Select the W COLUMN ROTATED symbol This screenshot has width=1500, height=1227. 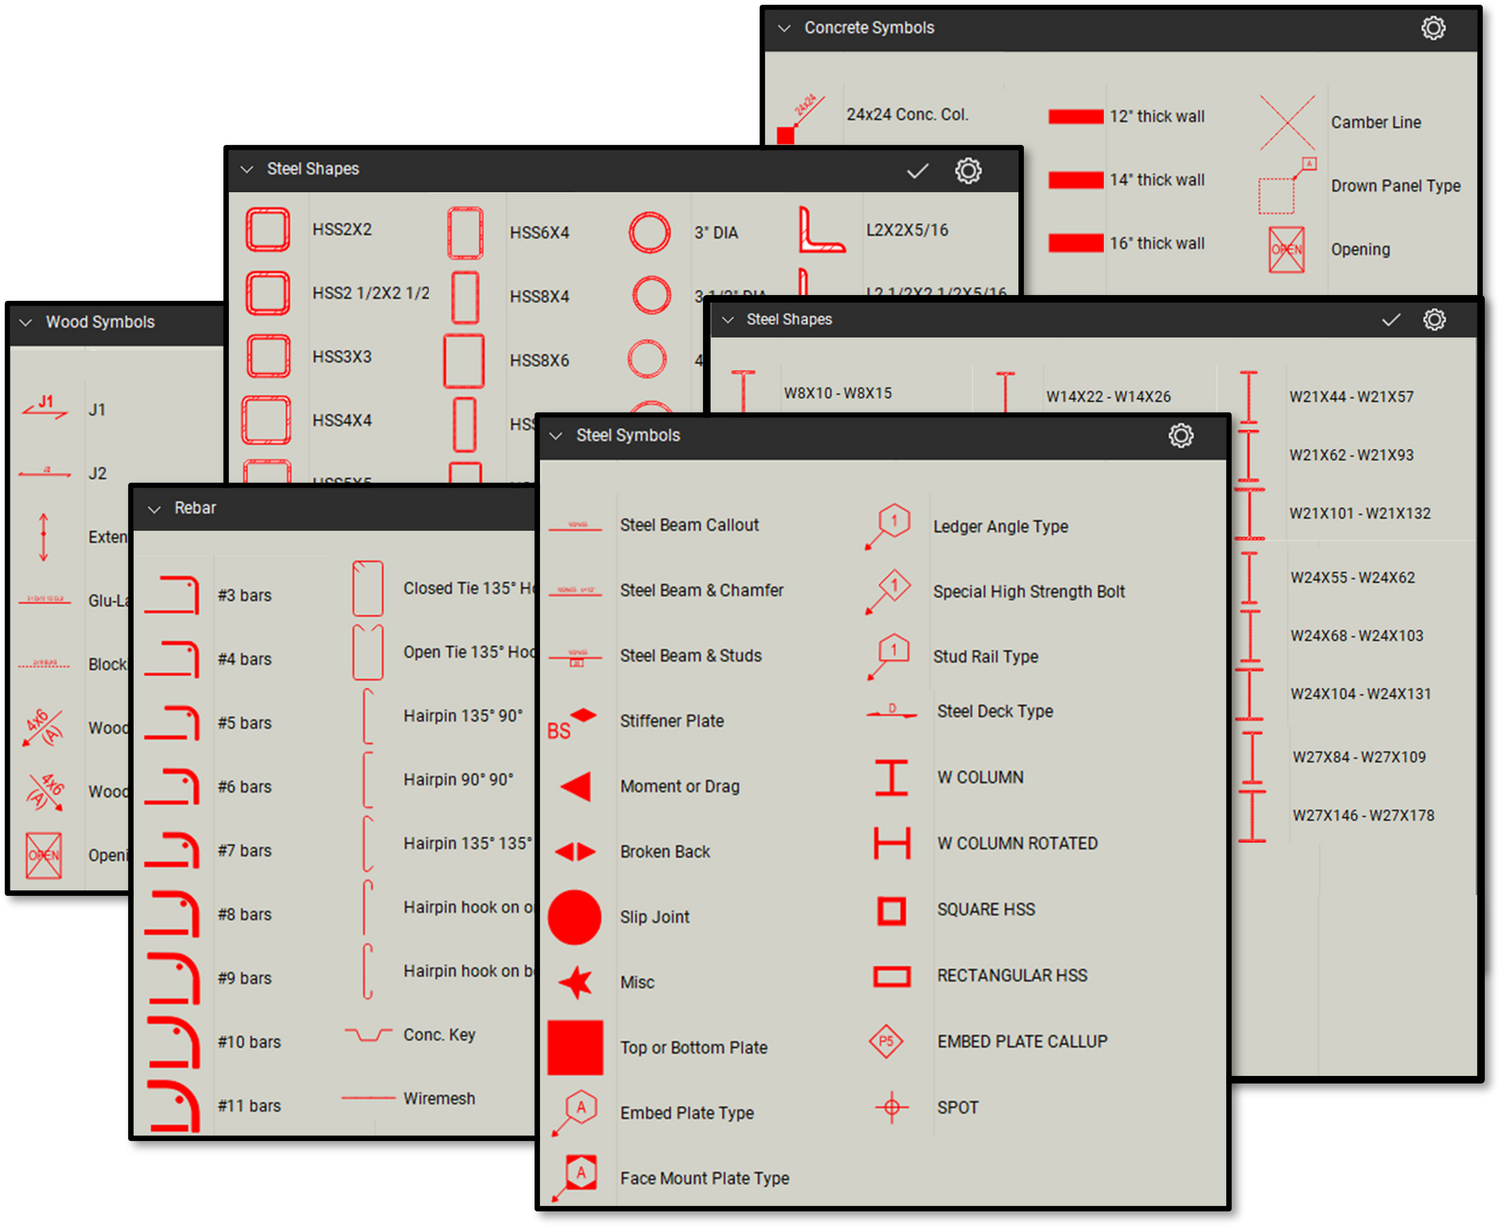coord(892,843)
